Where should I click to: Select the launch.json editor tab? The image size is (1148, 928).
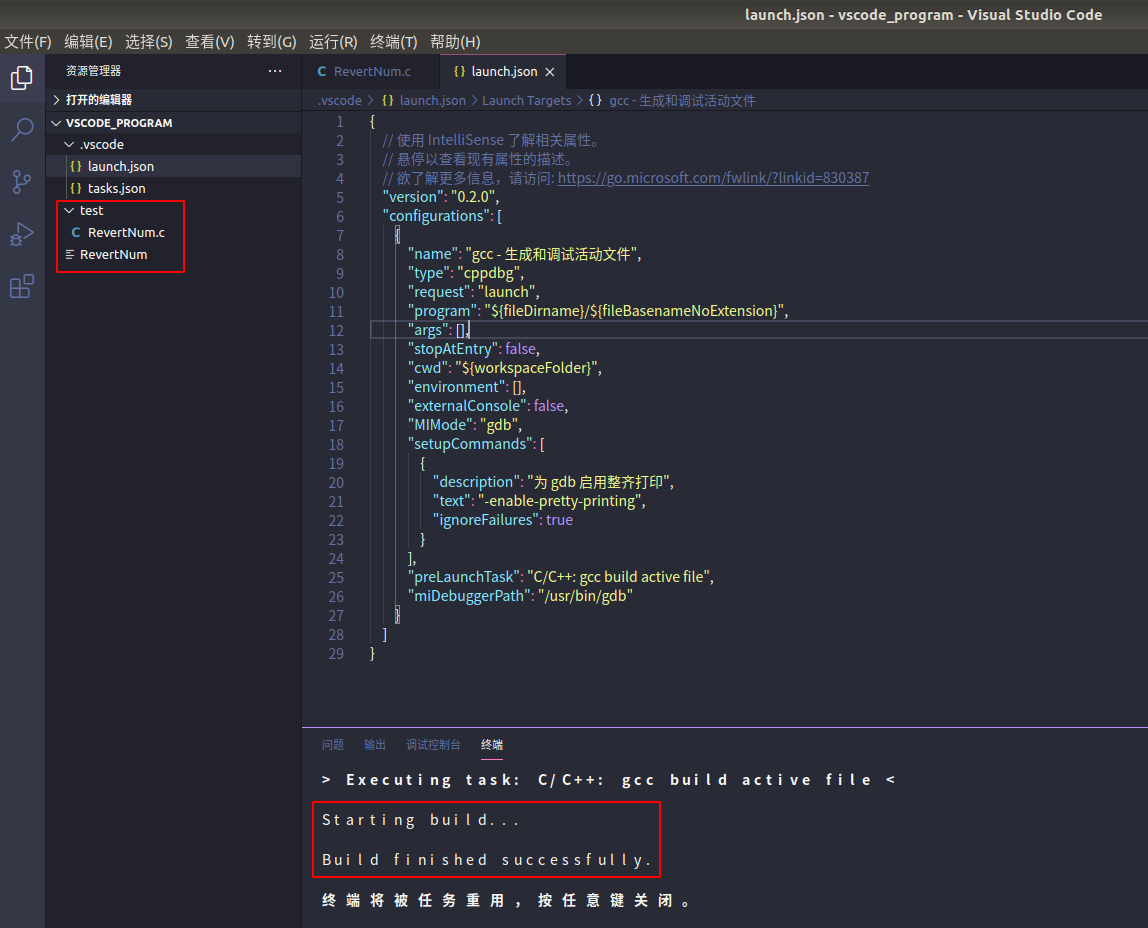[504, 72]
